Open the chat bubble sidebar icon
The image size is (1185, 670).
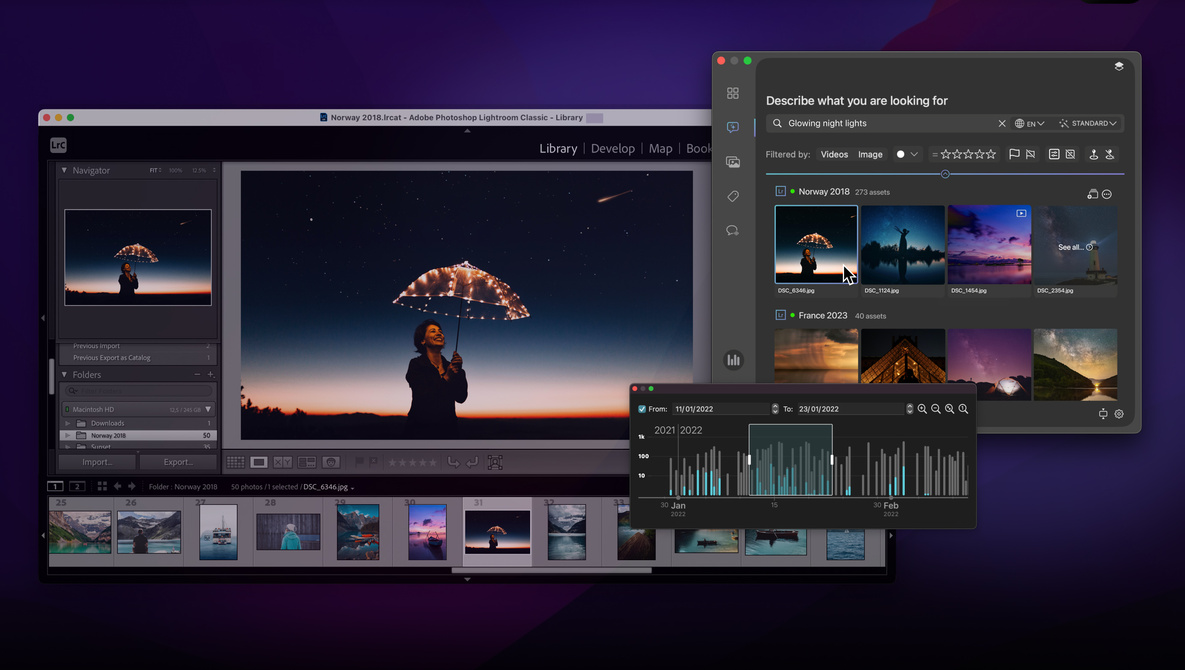pos(732,230)
